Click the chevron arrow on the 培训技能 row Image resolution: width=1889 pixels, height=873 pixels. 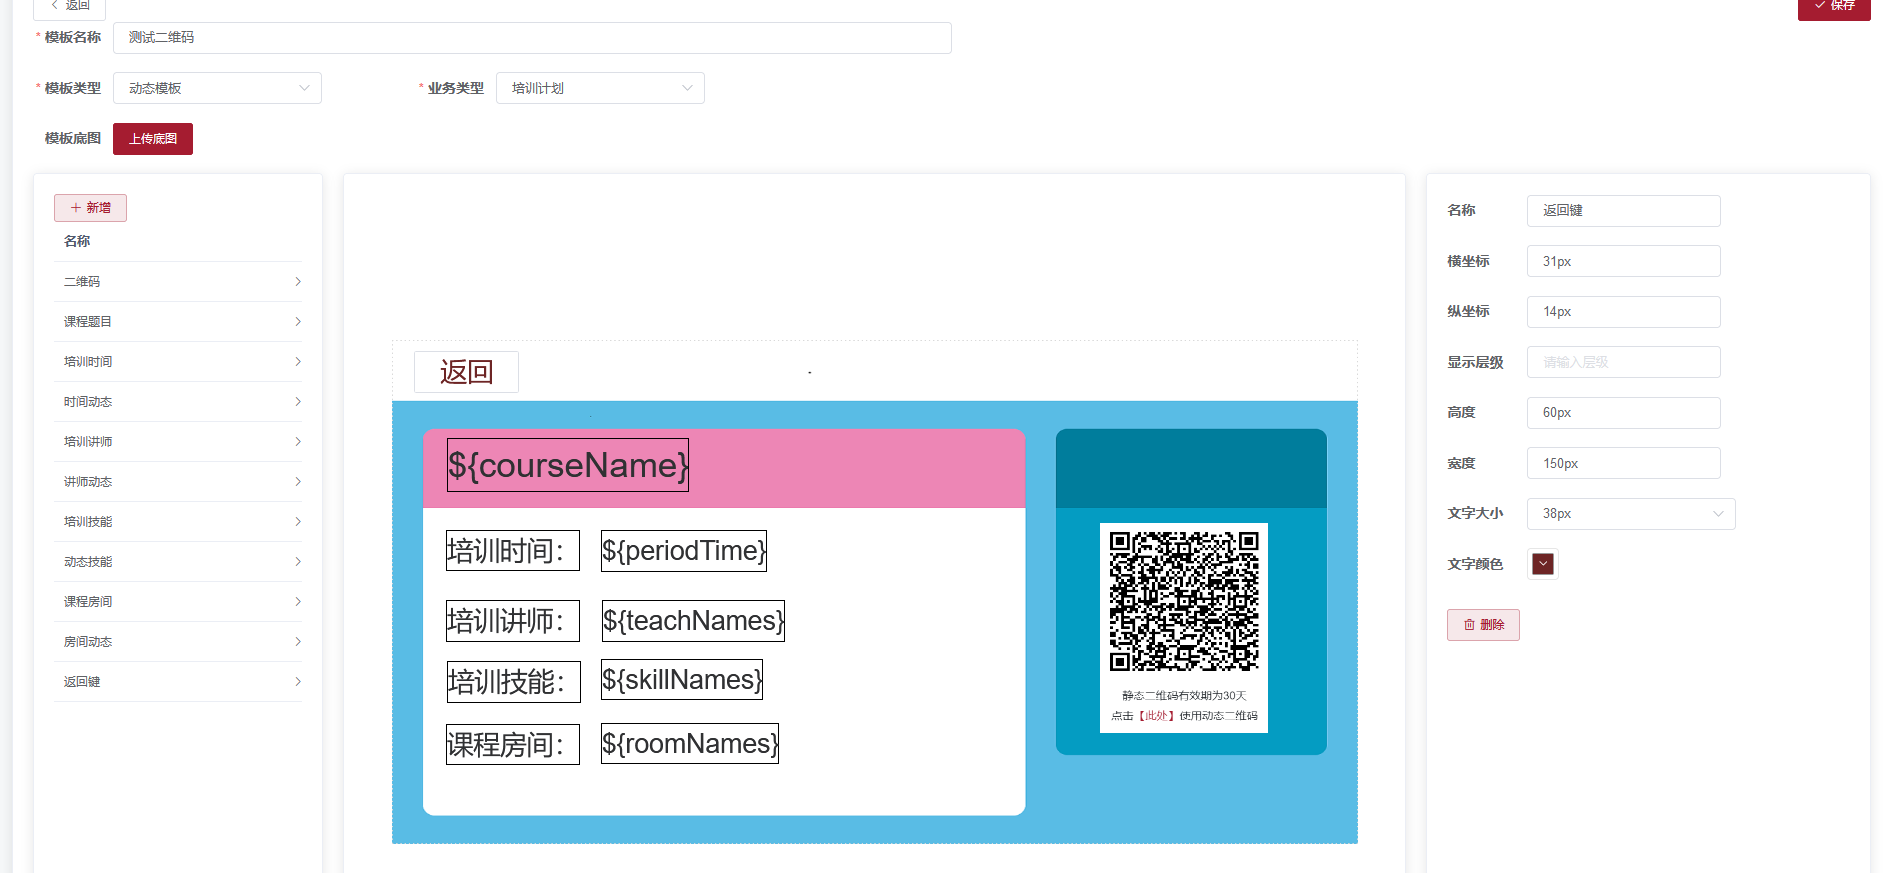[x=298, y=522]
